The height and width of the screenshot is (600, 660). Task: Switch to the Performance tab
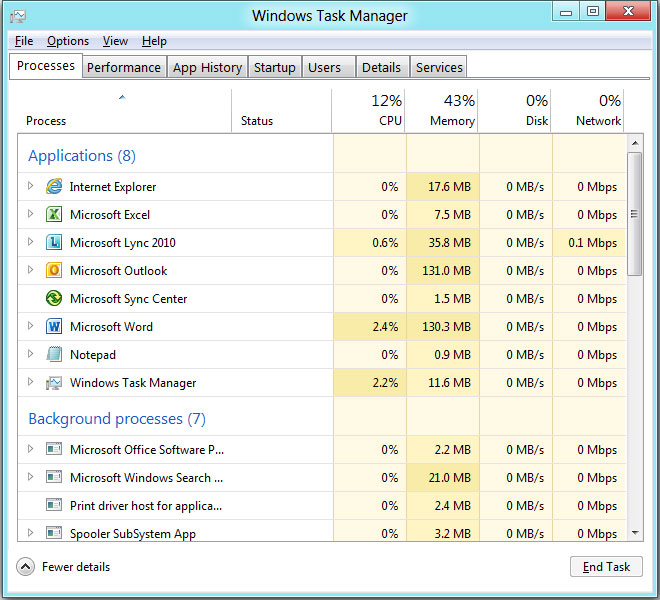[123, 67]
